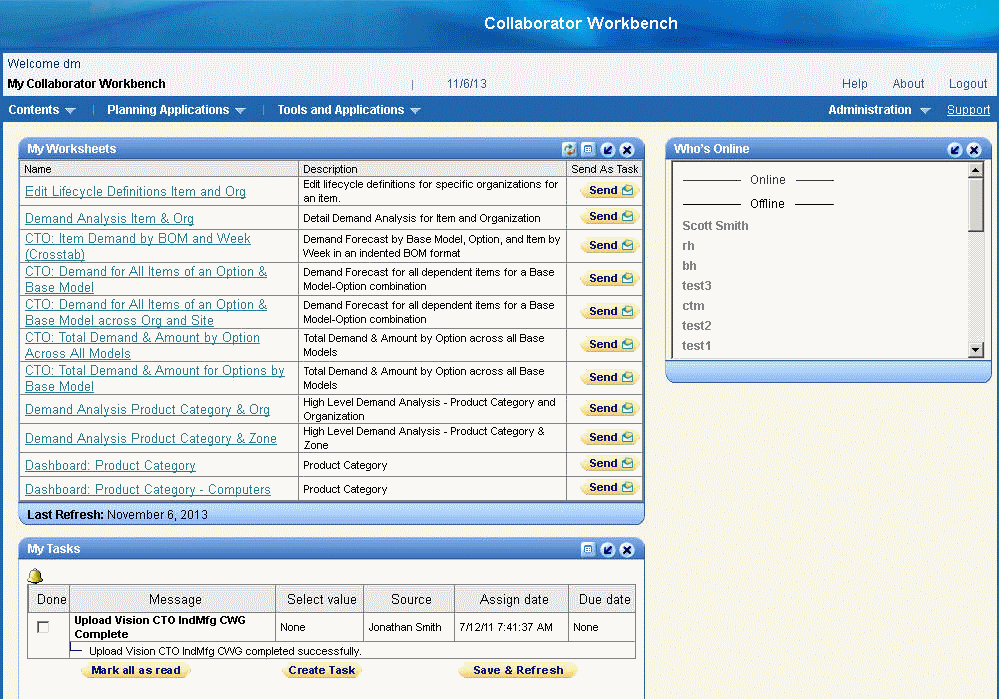Close the My Tasks panel

627,549
